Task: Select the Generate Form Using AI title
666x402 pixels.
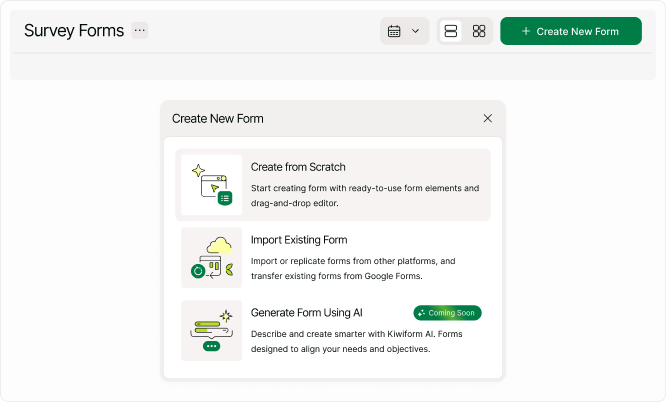Action: coord(306,313)
